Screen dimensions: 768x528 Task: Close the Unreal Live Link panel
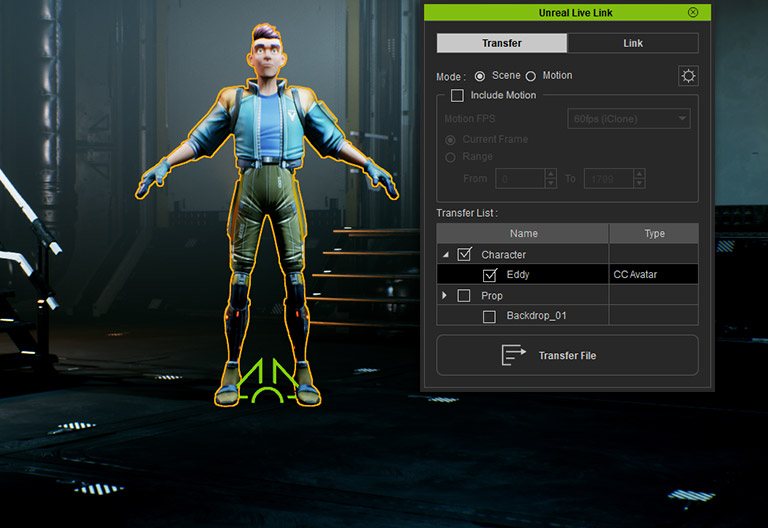(693, 12)
